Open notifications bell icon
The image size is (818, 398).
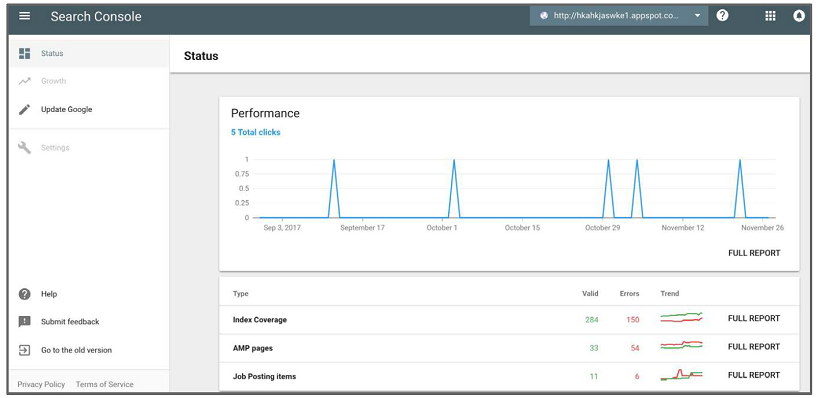[799, 16]
